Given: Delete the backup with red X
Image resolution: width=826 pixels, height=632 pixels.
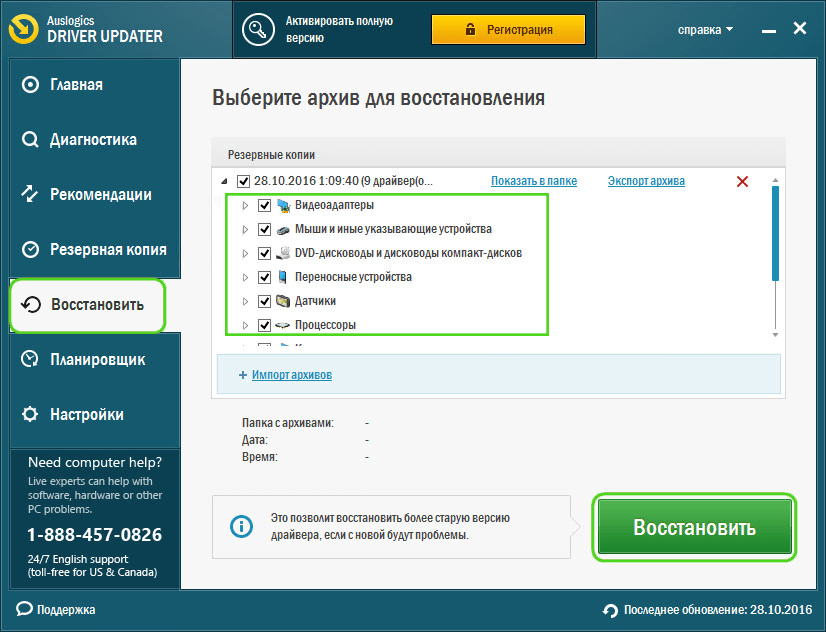Looking at the screenshot, I should coord(742,182).
